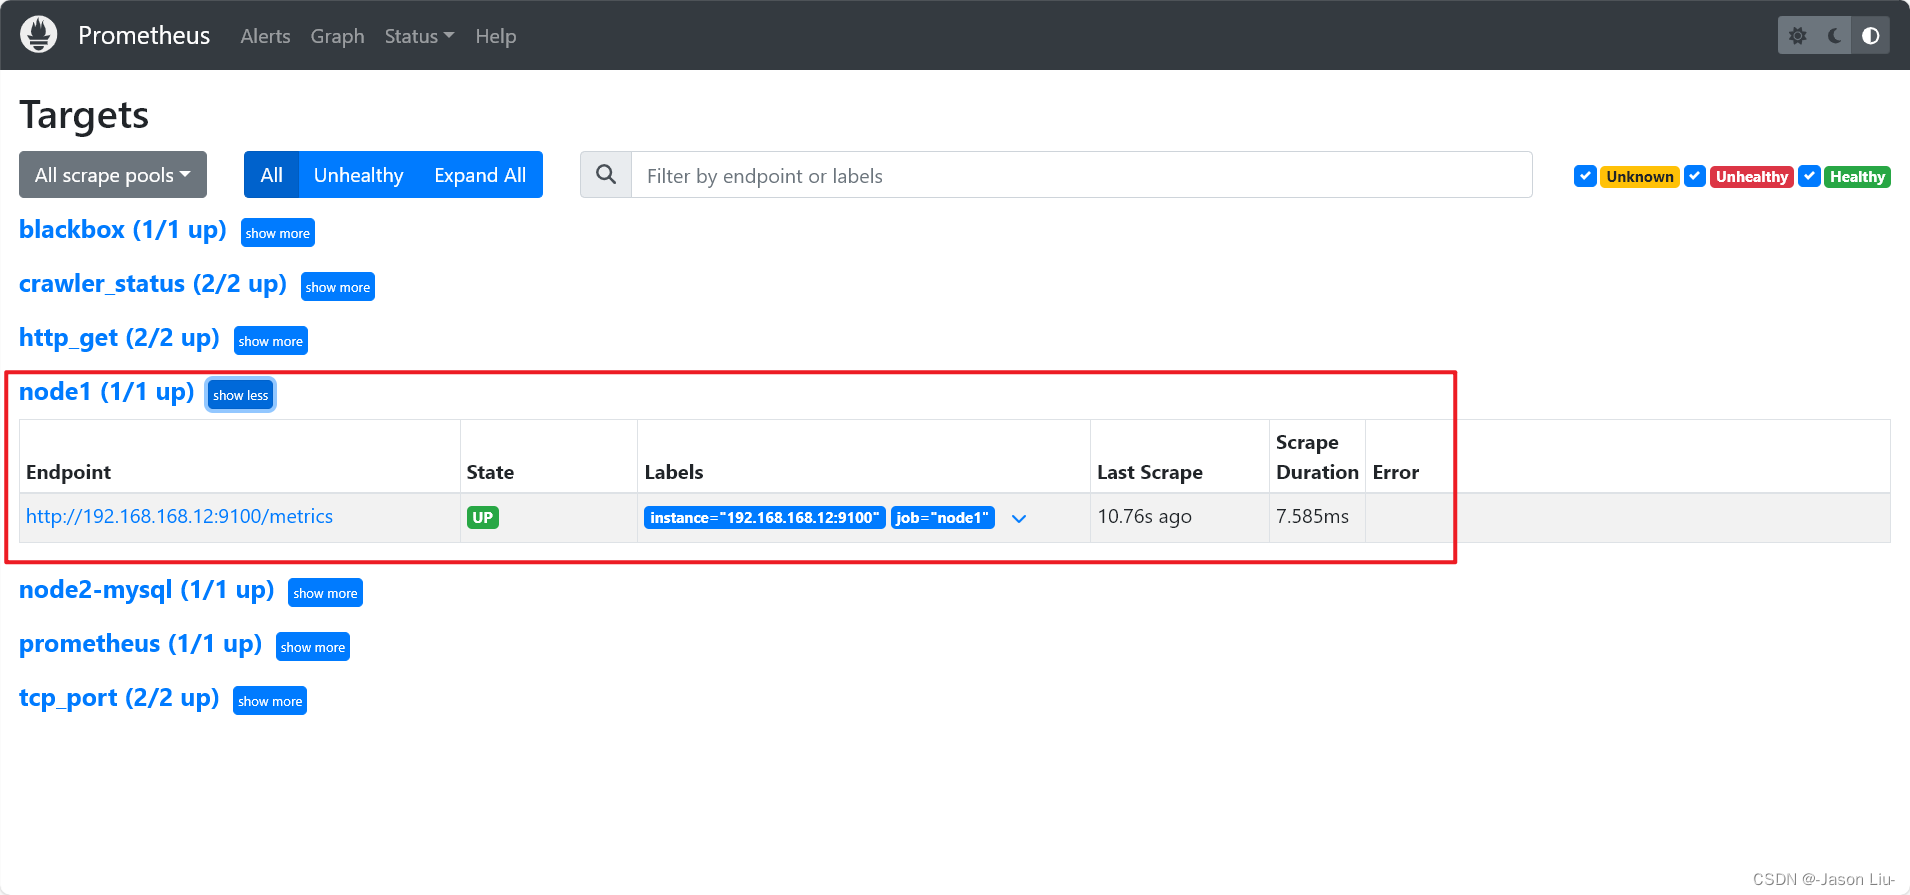This screenshot has width=1910, height=895.
Task: Click the http_get (2/2 up) heading
Action: pyautogui.click(x=119, y=338)
